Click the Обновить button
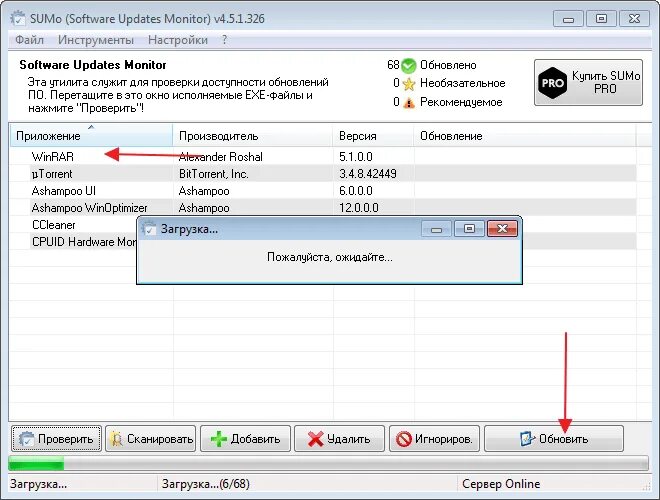Image resolution: width=660 pixels, height=500 pixels. (x=554, y=439)
